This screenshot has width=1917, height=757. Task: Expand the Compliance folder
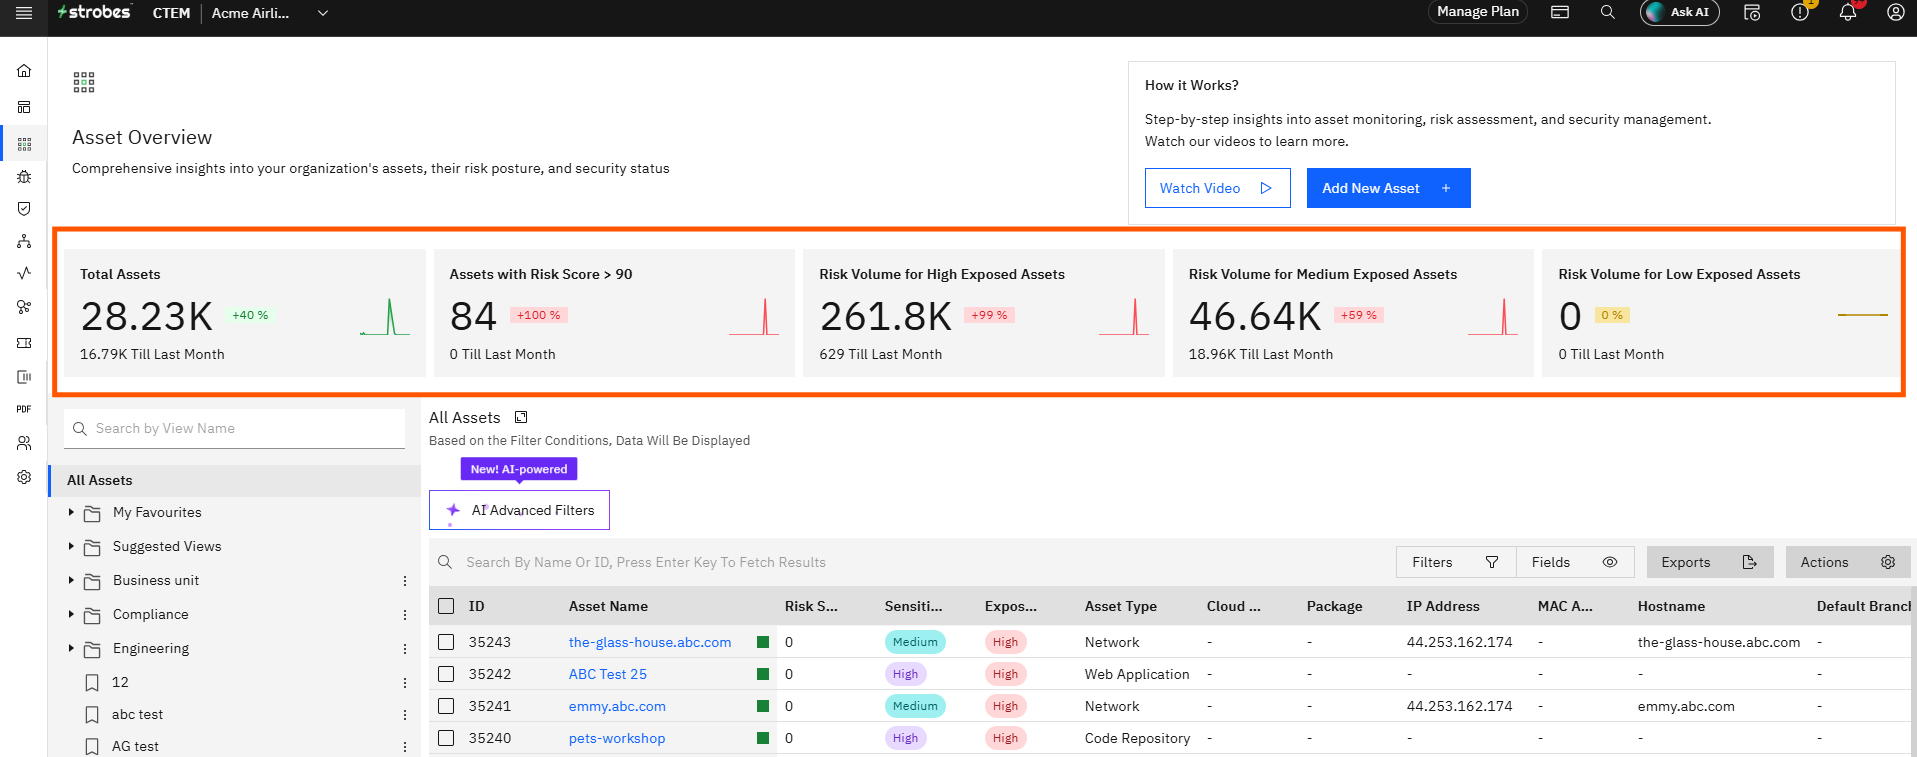point(71,614)
